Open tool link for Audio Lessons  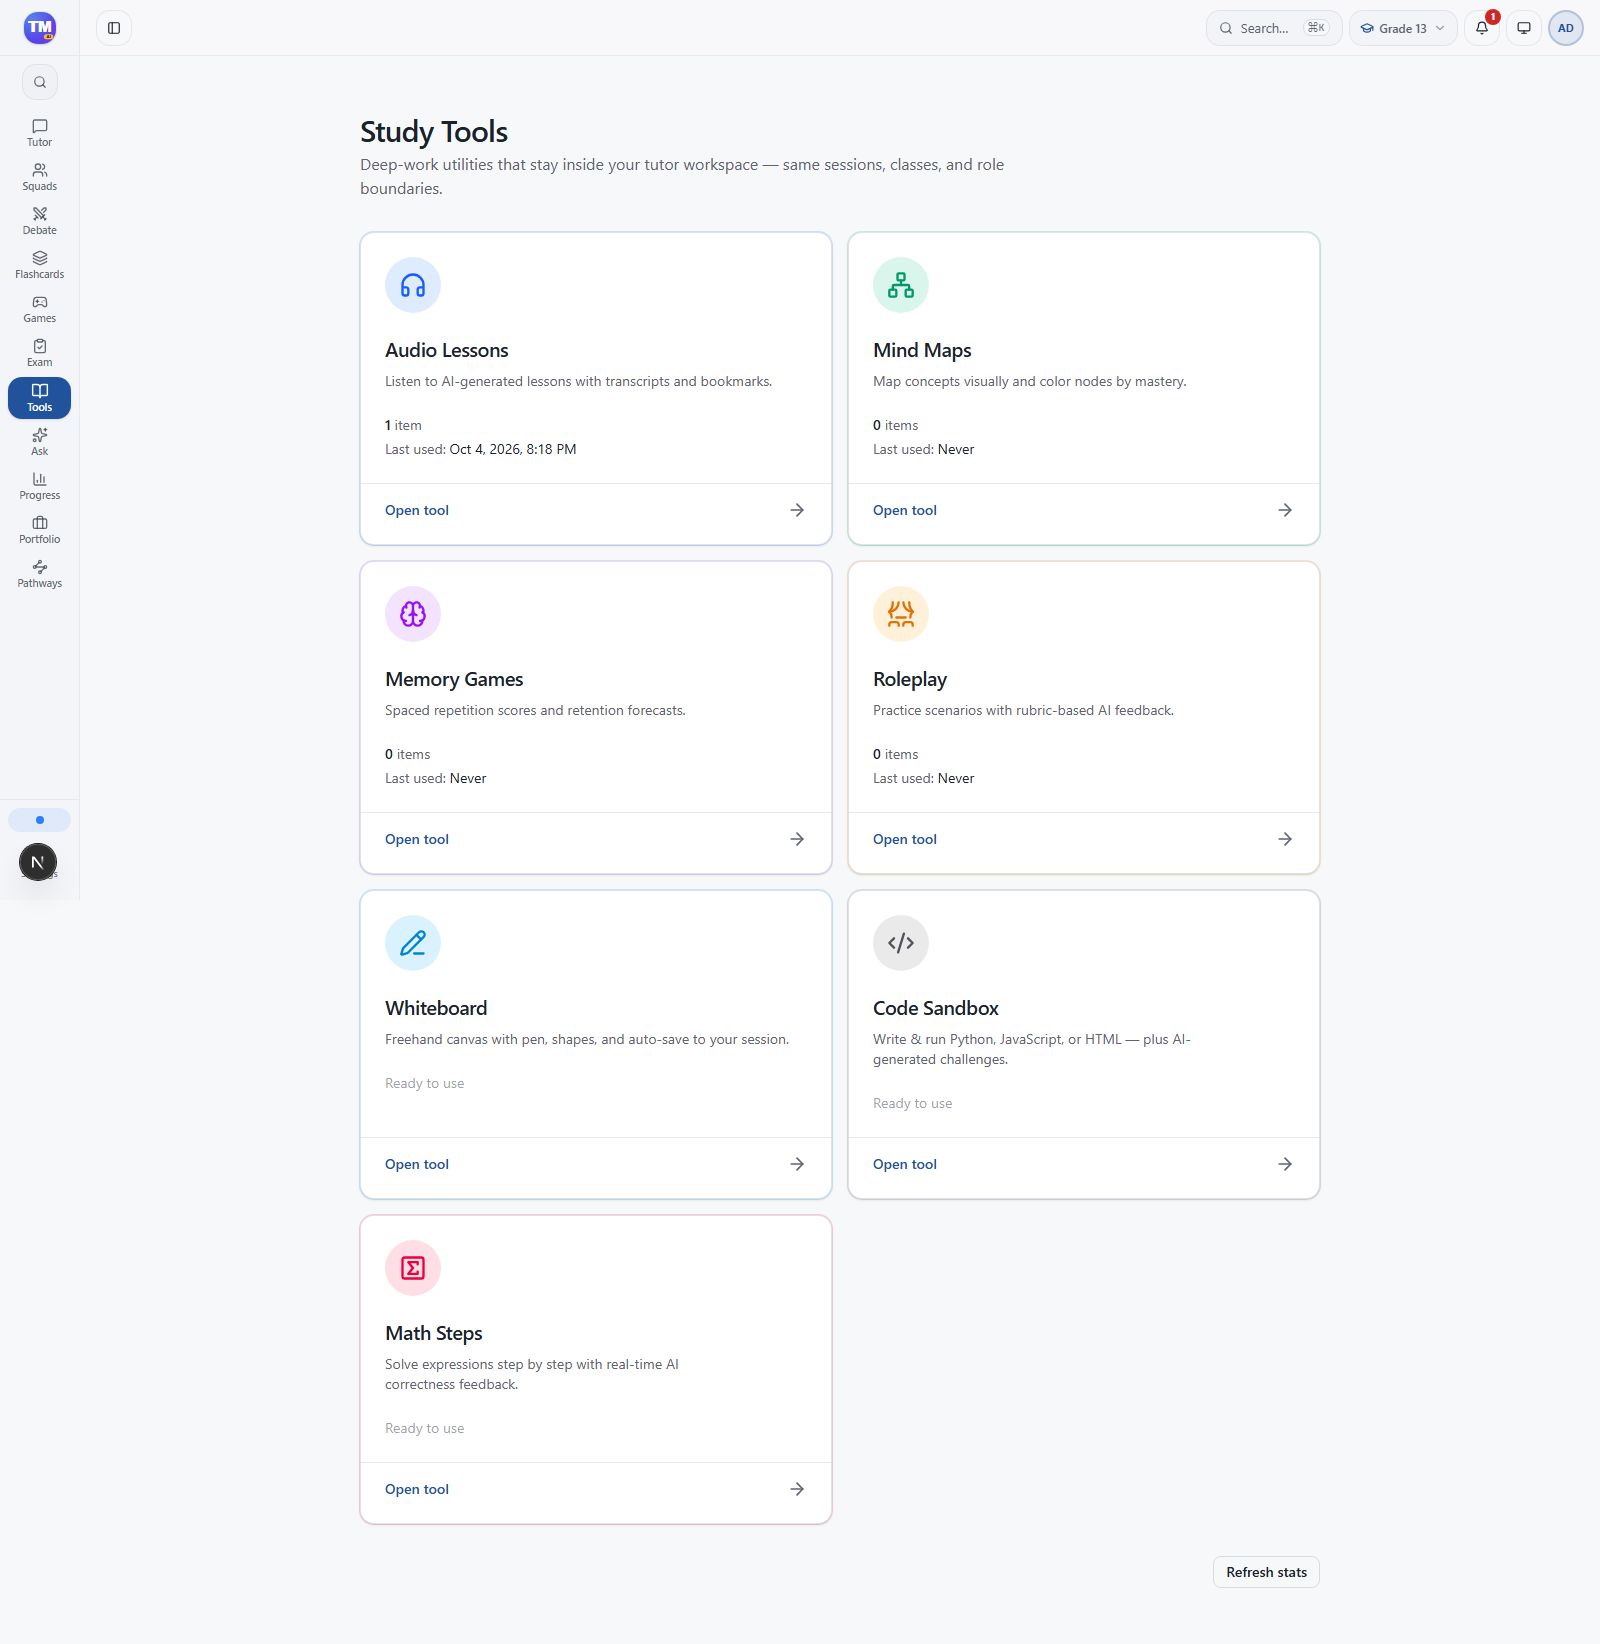click(x=417, y=510)
